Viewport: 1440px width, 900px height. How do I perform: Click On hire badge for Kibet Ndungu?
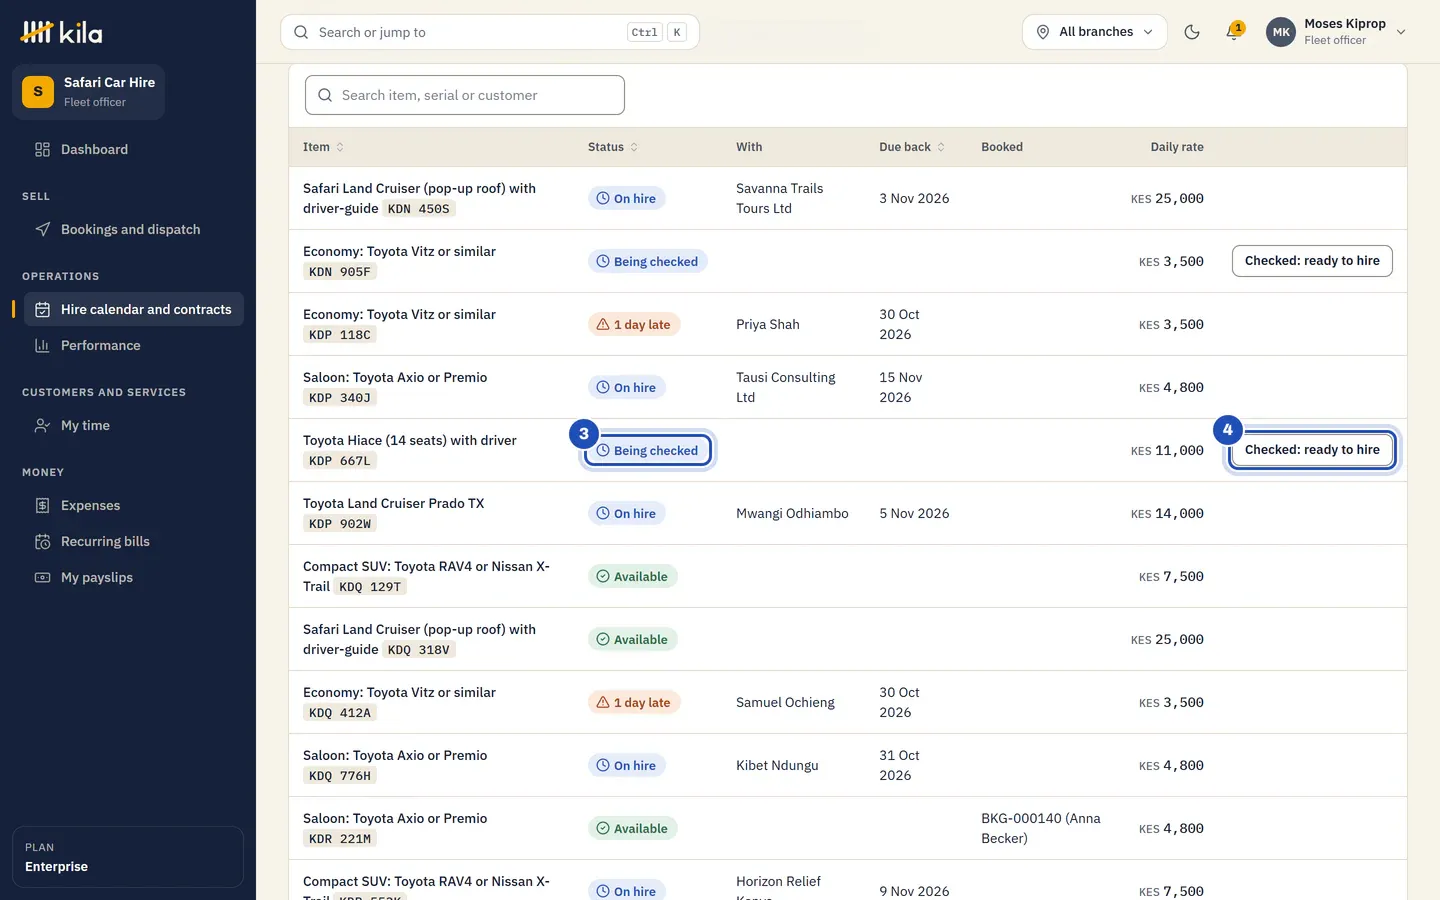coord(627,765)
